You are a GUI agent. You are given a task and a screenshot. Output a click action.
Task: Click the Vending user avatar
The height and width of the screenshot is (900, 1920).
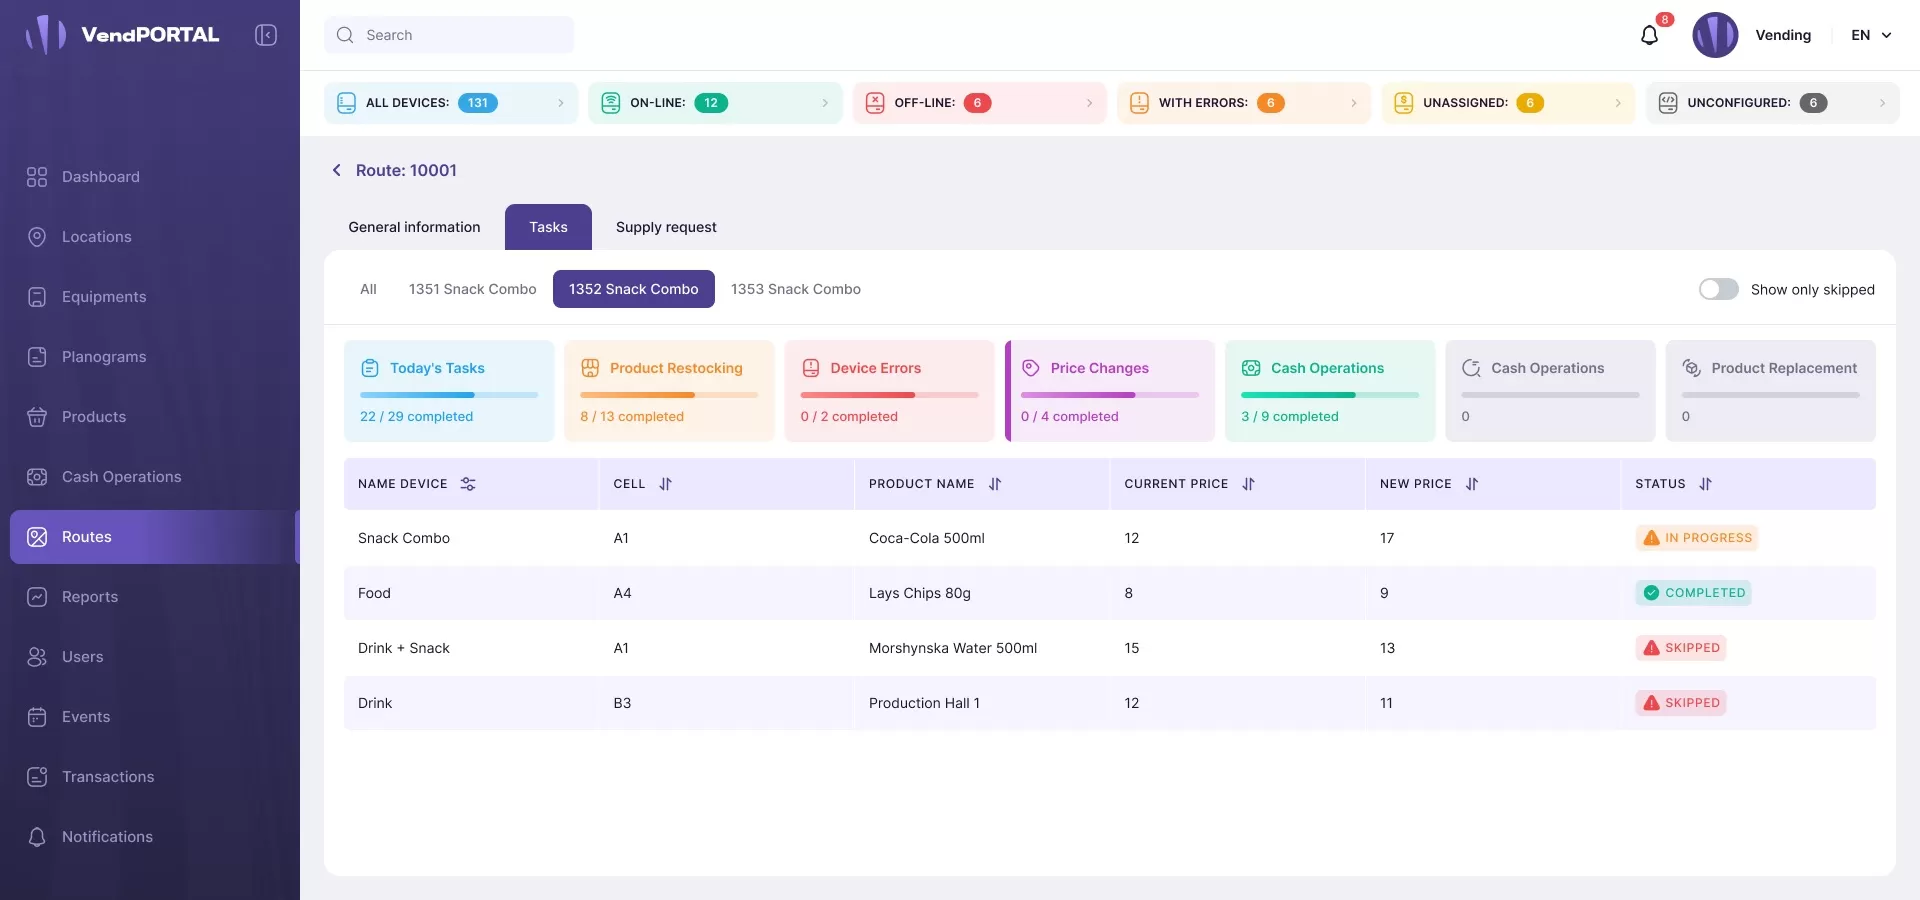click(1715, 35)
